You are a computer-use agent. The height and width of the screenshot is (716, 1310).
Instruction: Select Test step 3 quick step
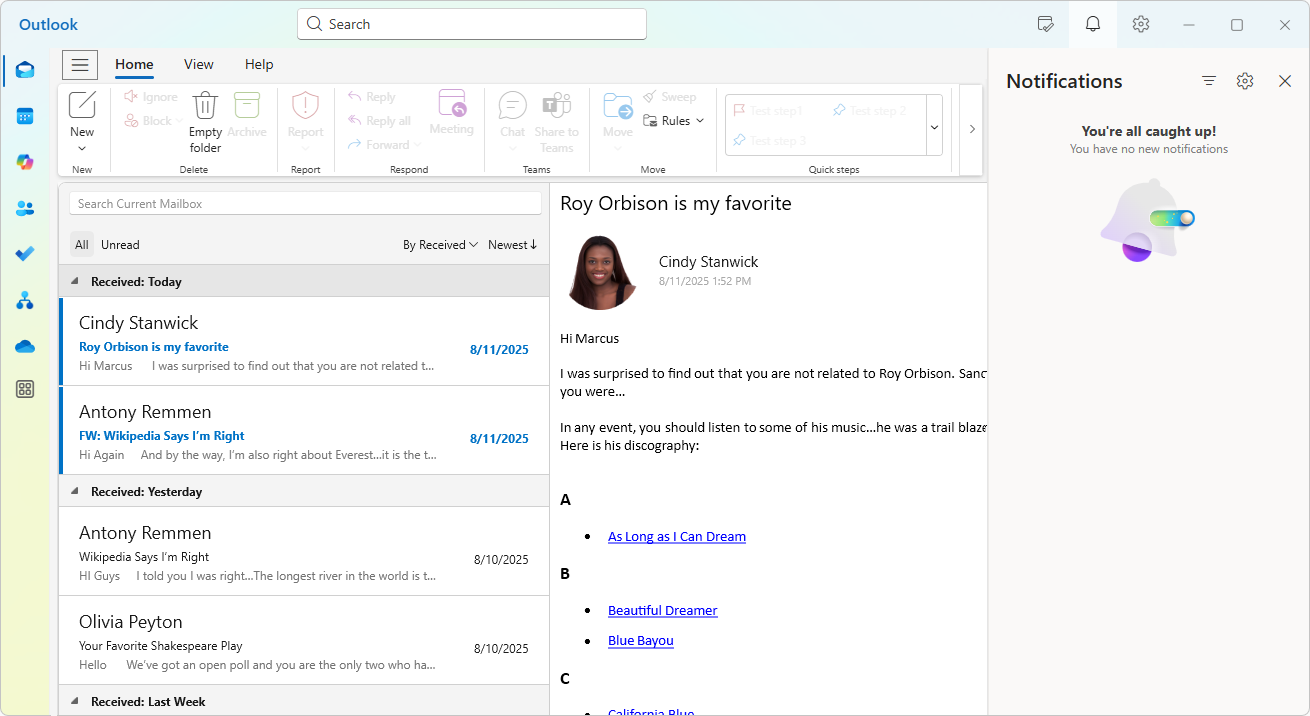(x=769, y=141)
